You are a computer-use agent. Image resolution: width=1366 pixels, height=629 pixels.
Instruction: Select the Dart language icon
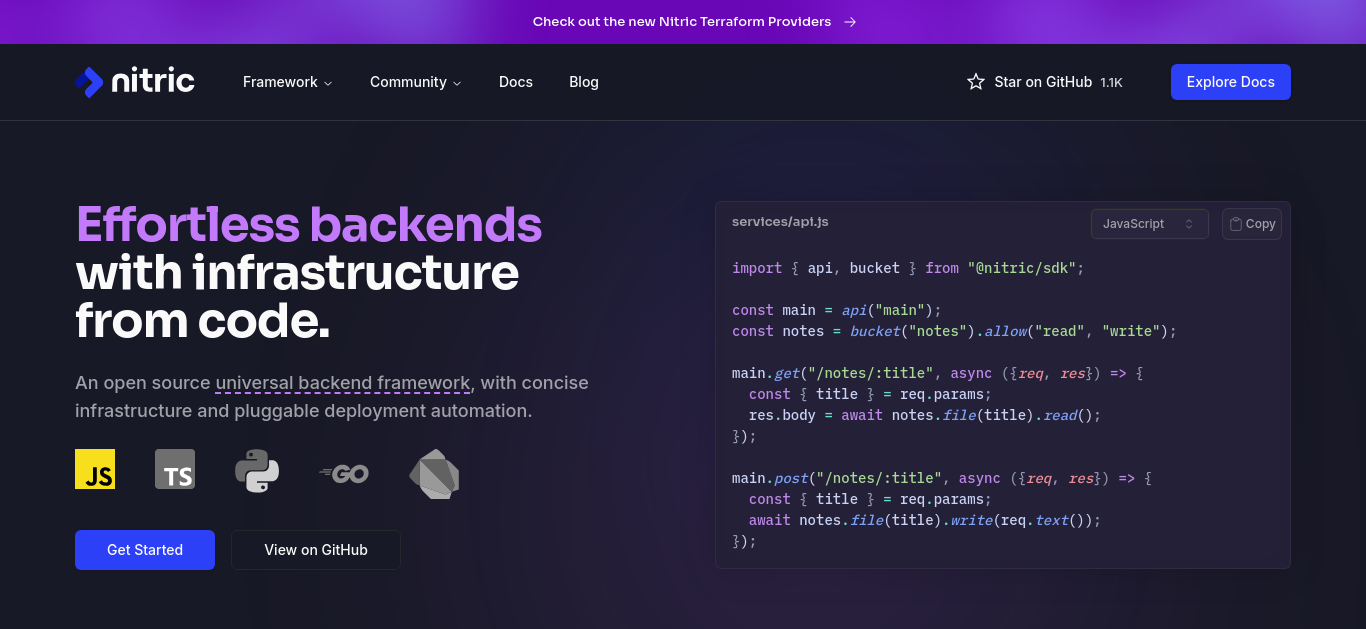pos(434,473)
